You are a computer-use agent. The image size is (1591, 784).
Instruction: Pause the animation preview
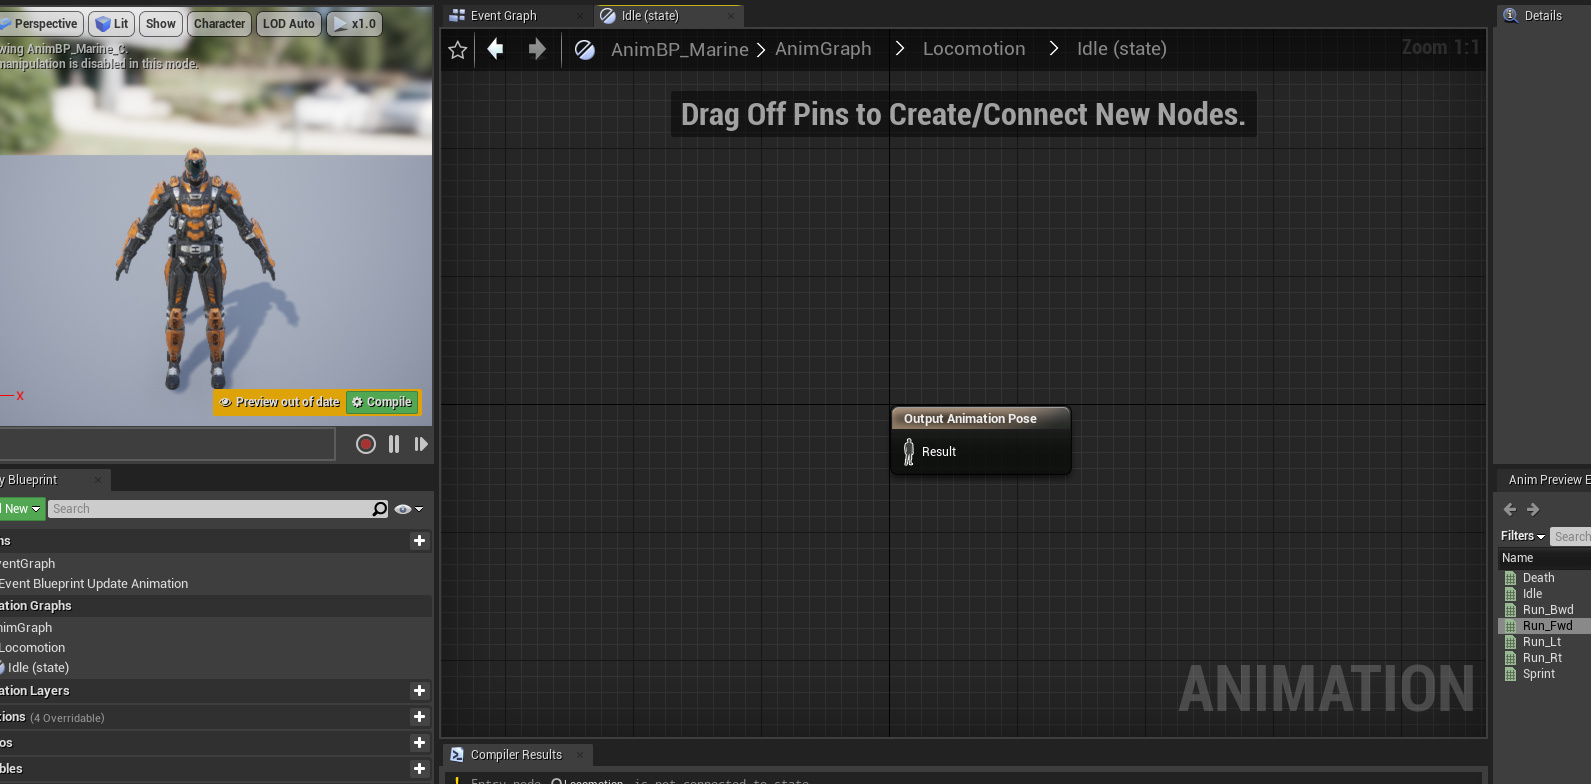[x=394, y=444]
